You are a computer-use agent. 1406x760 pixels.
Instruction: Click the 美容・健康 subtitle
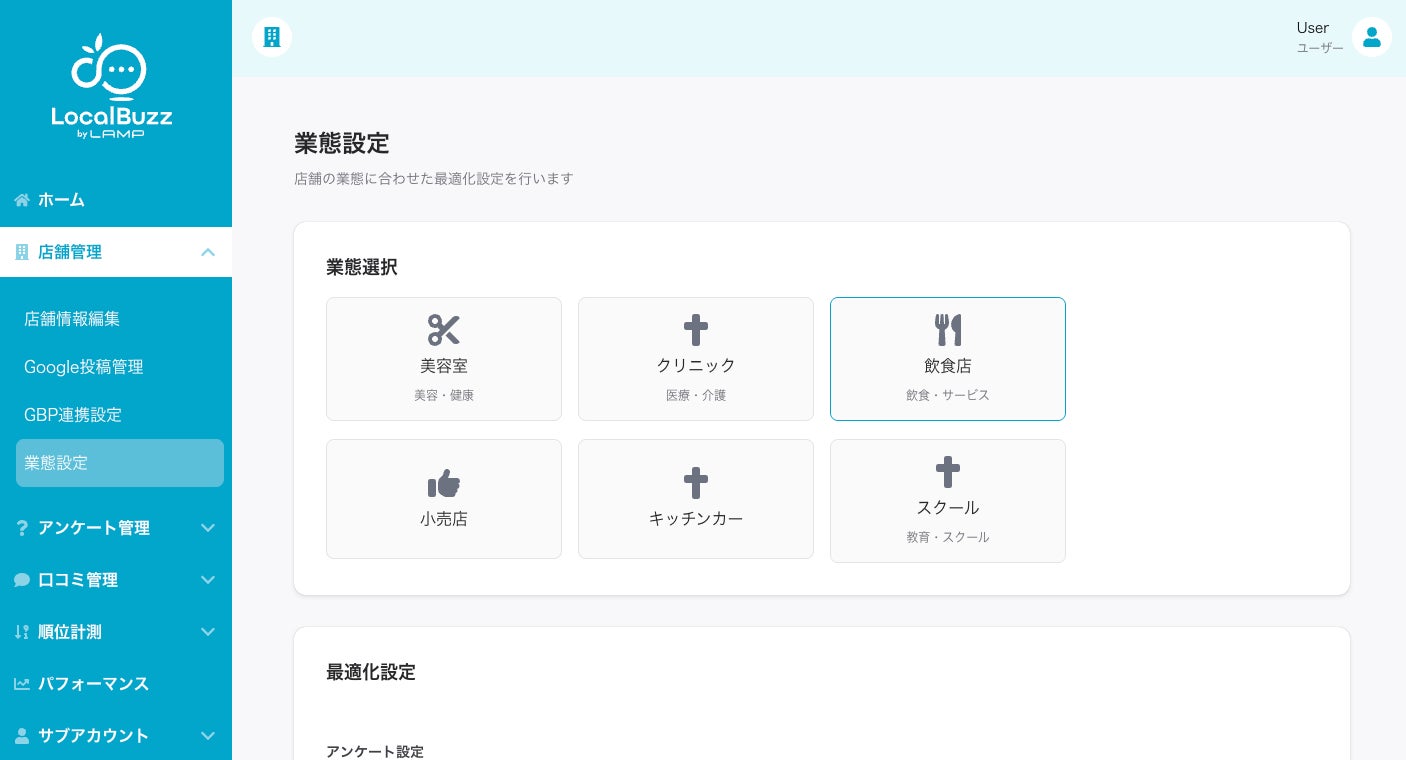(x=444, y=395)
